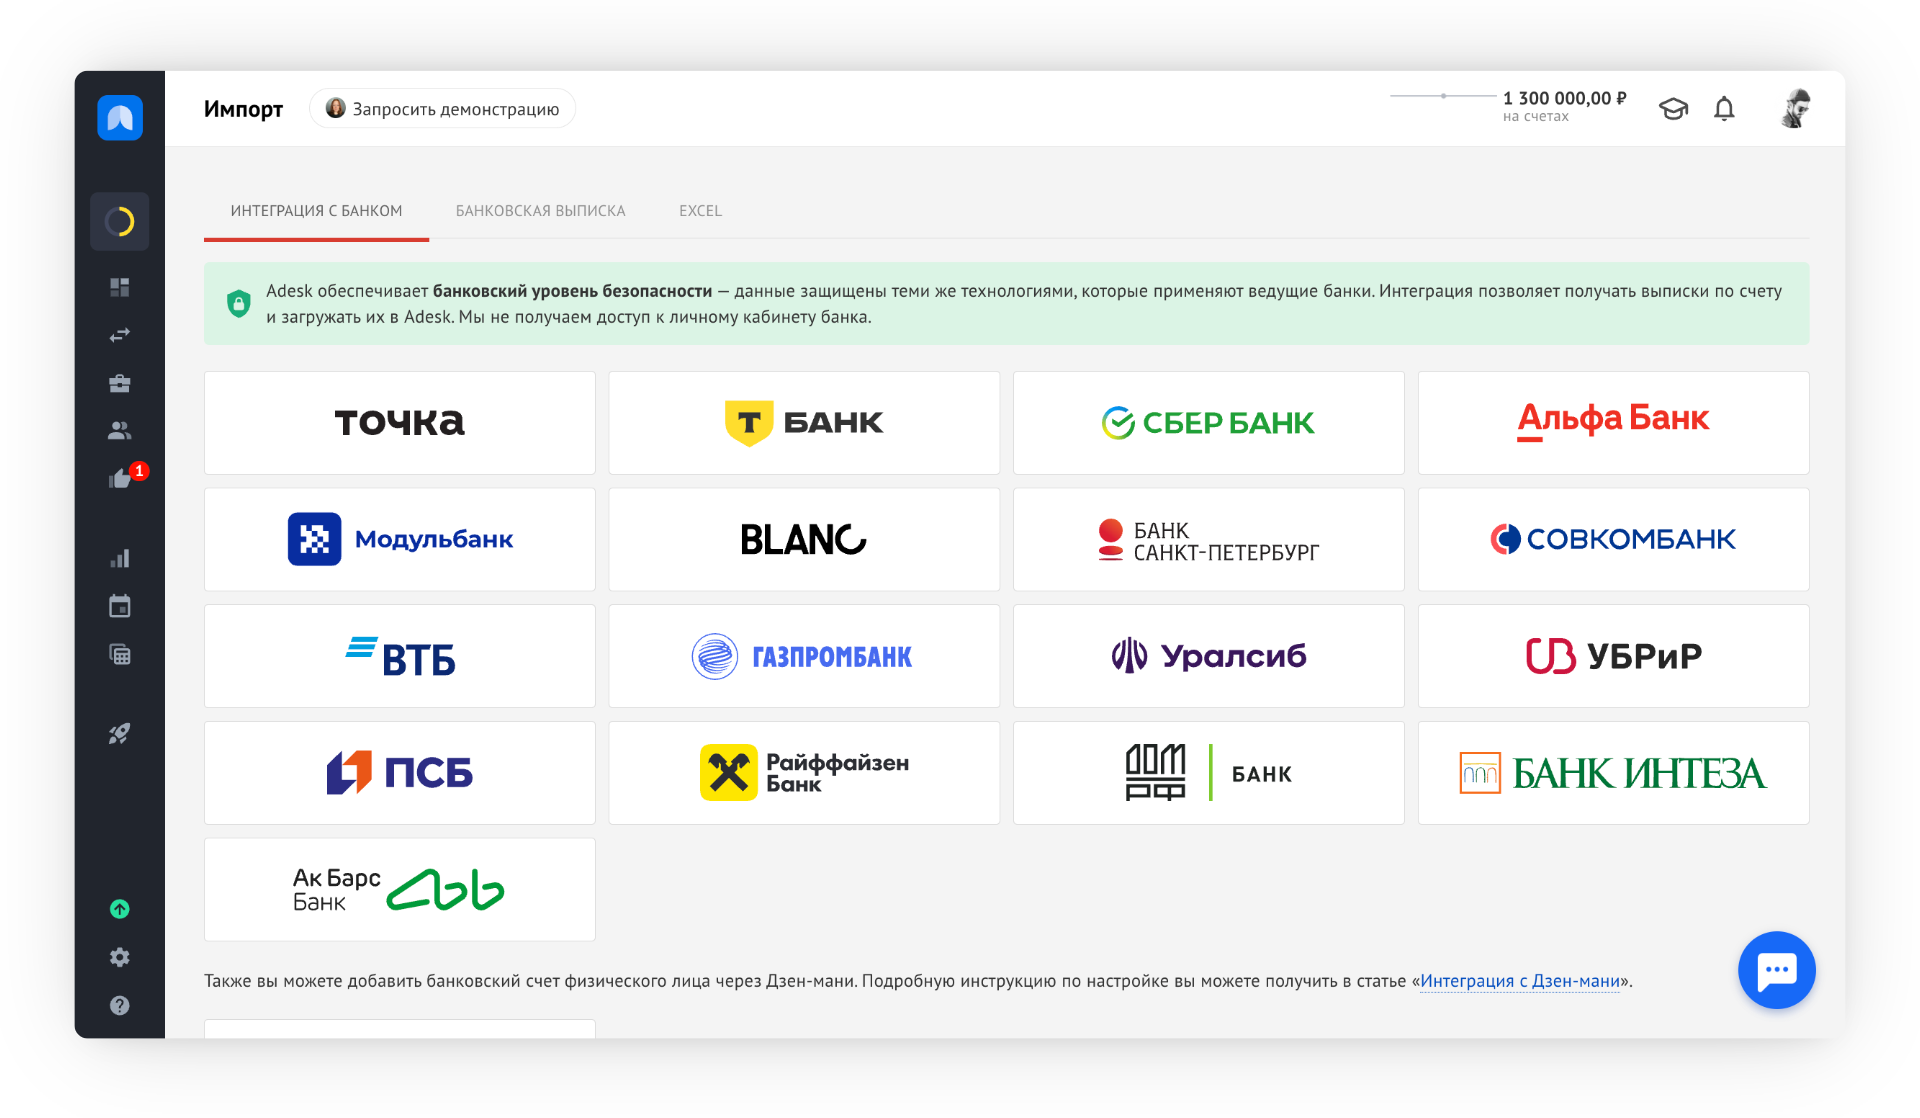Open the contacts people icon in sidebar

point(120,431)
